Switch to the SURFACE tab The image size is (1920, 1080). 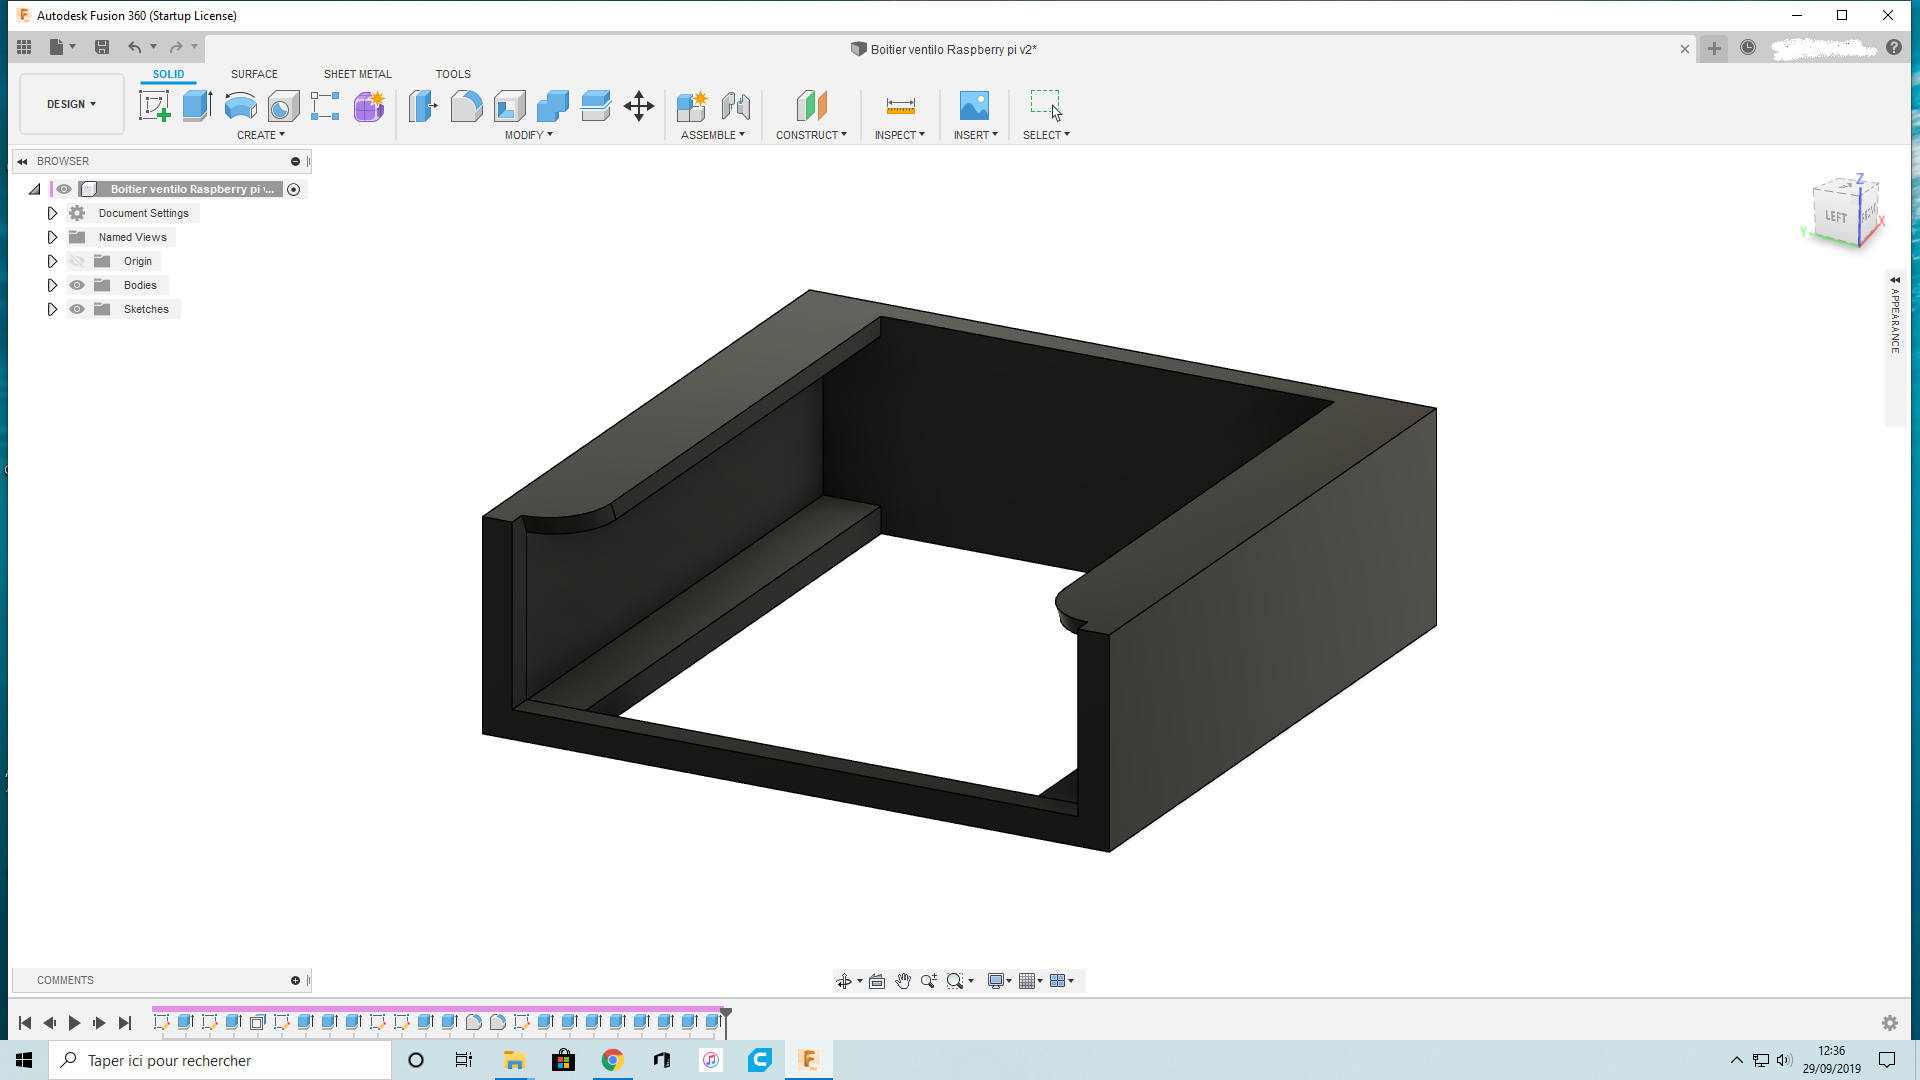click(x=254, y=74)
